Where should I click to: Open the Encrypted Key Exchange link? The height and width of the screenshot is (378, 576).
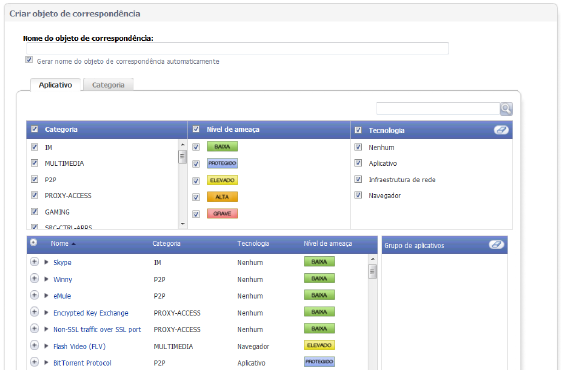pyautogui.click(x=91, y=313)
